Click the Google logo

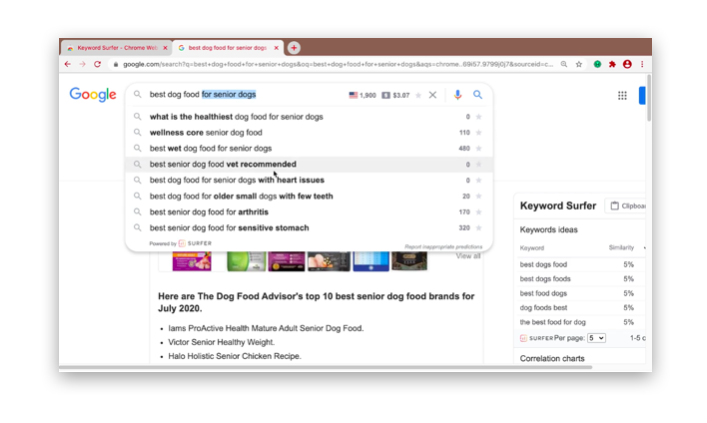pos(93,94)
